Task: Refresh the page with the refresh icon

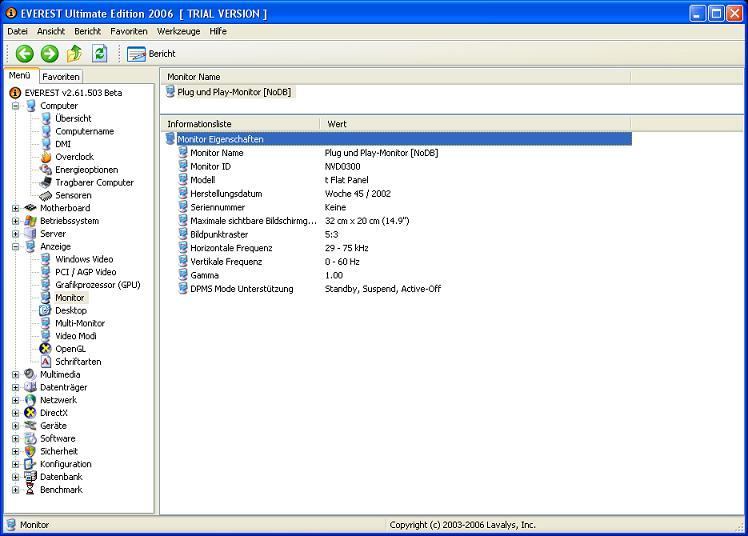Action: (100, 53)
